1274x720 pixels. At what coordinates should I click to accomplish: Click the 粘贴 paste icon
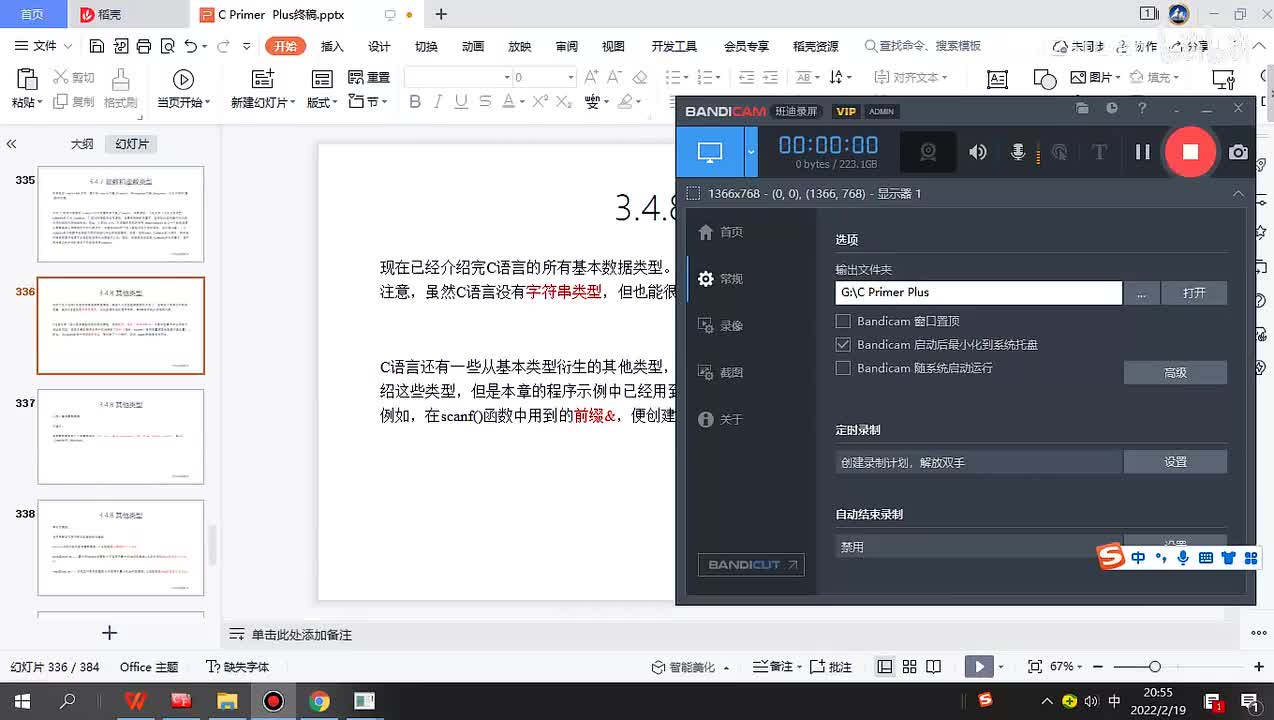27,80
